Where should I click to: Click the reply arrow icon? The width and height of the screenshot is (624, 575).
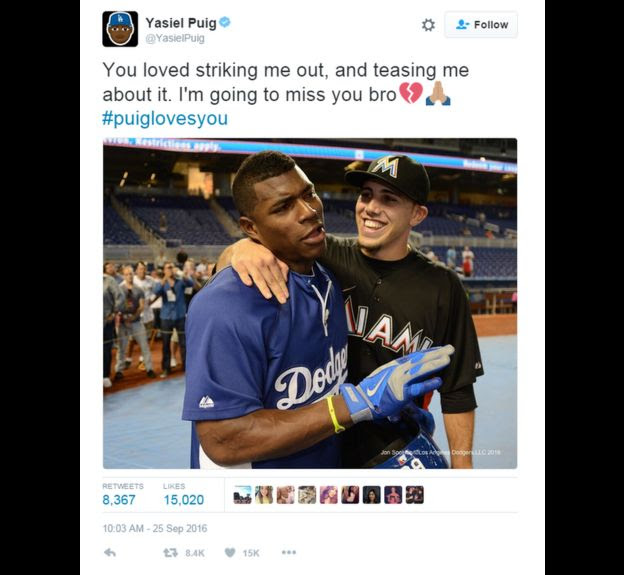110,552
